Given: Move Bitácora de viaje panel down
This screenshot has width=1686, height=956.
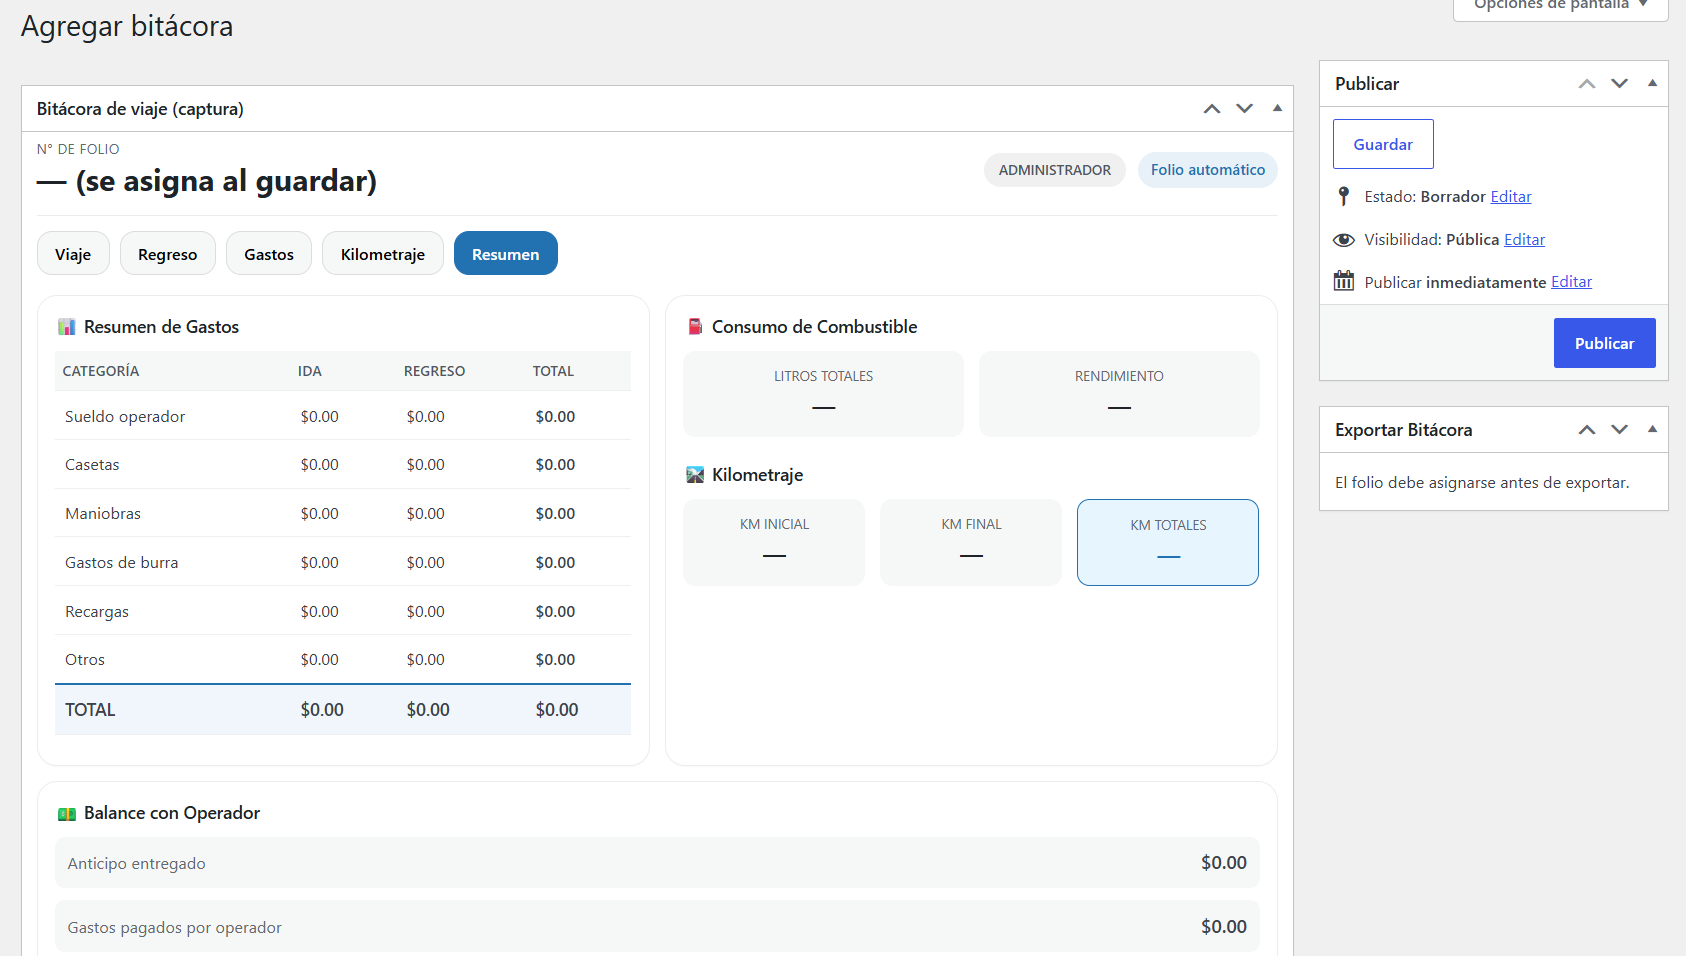Looking at the screenshot, I should click(1245, 108).
